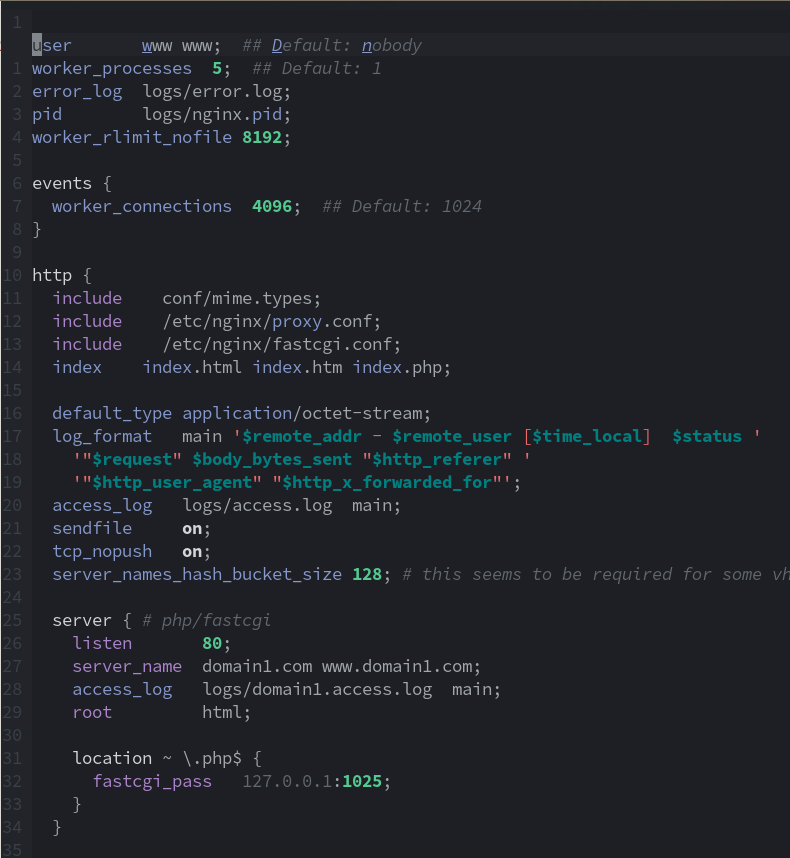Click 'application/octet-stream;' value
The image size is (790, 858).
pos(307,413)
